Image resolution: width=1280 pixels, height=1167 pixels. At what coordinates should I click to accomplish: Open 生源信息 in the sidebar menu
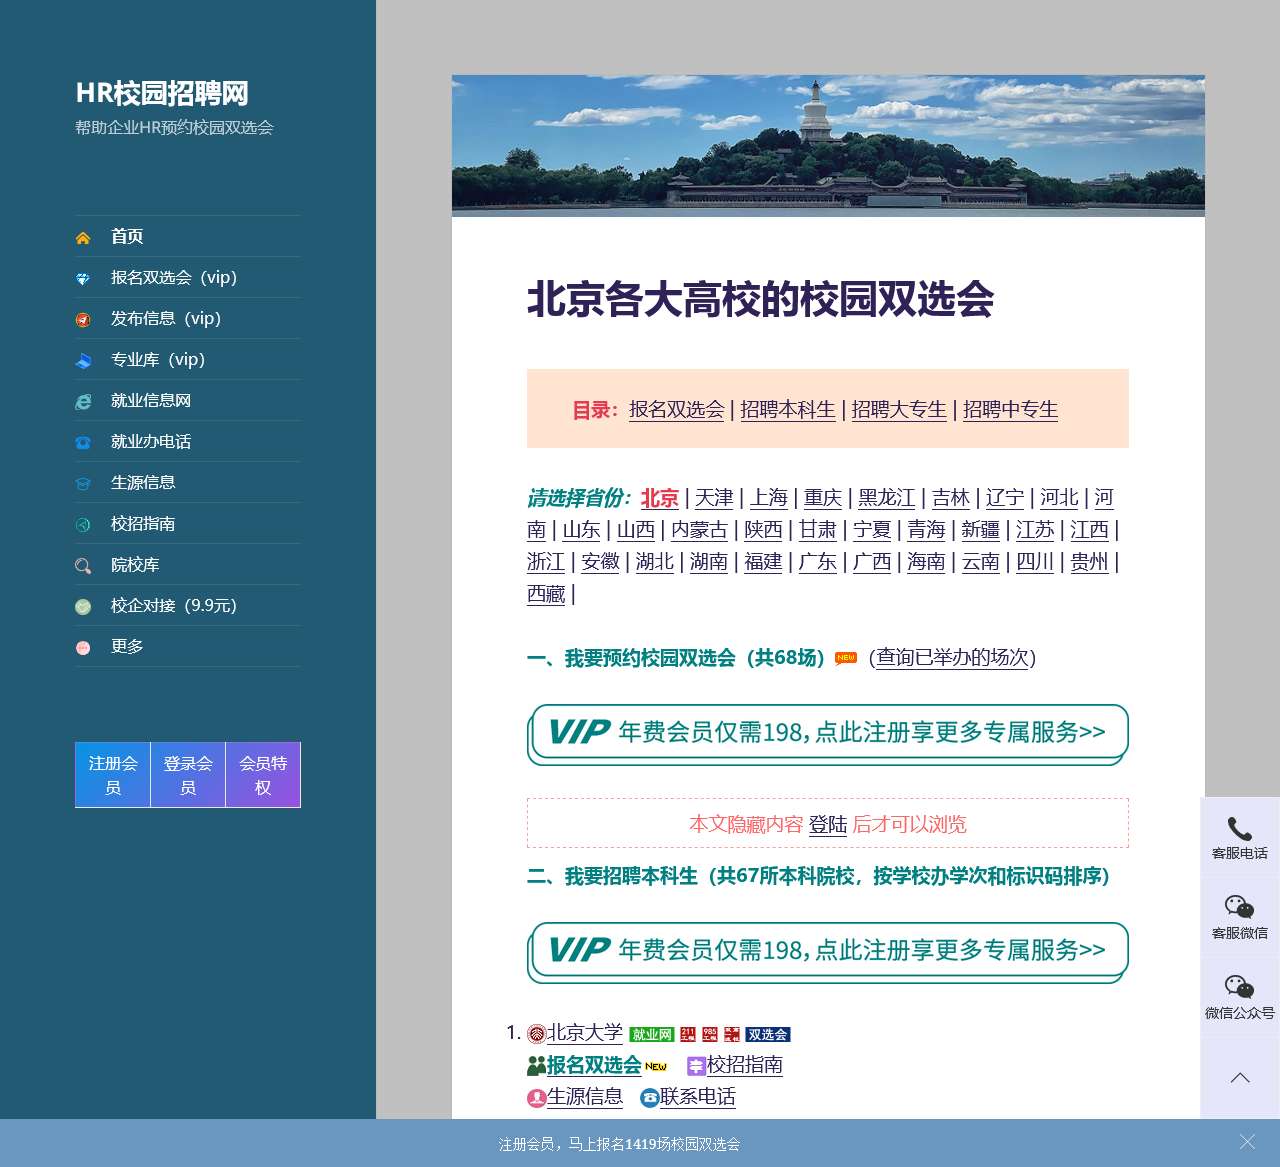tap(143, 483)
